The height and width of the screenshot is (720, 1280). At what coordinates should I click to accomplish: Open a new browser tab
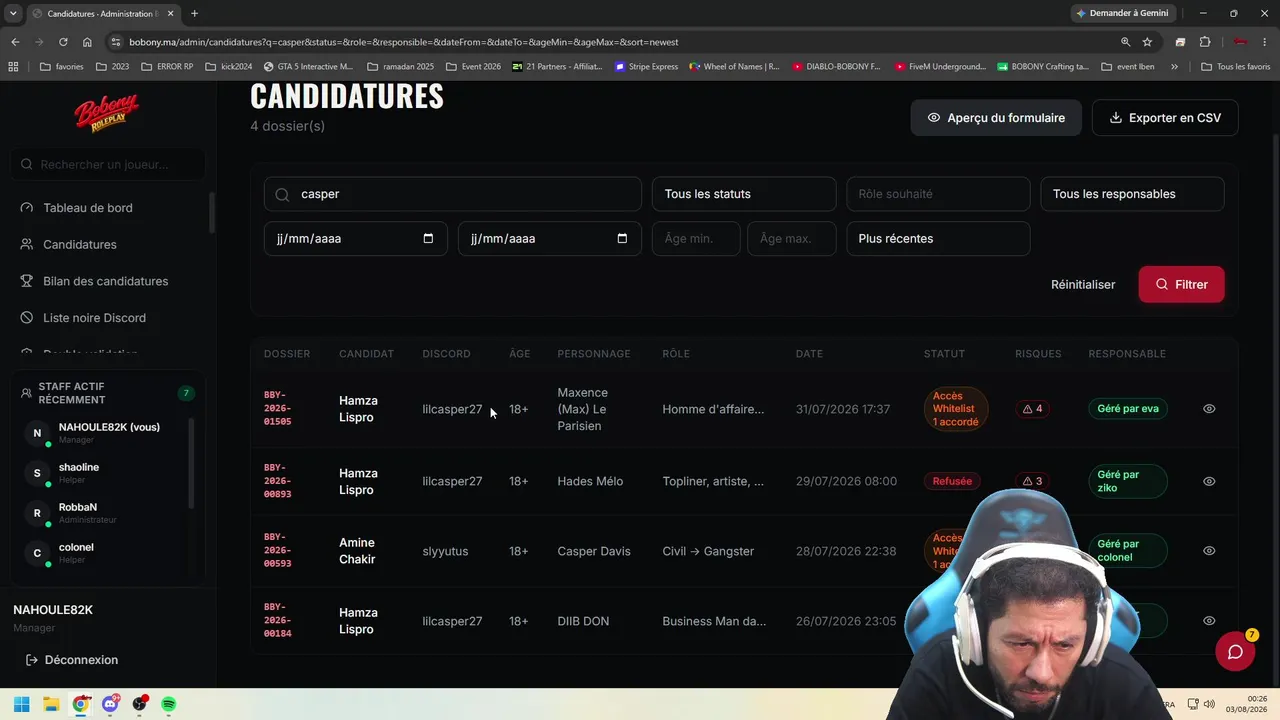point(194,13)
